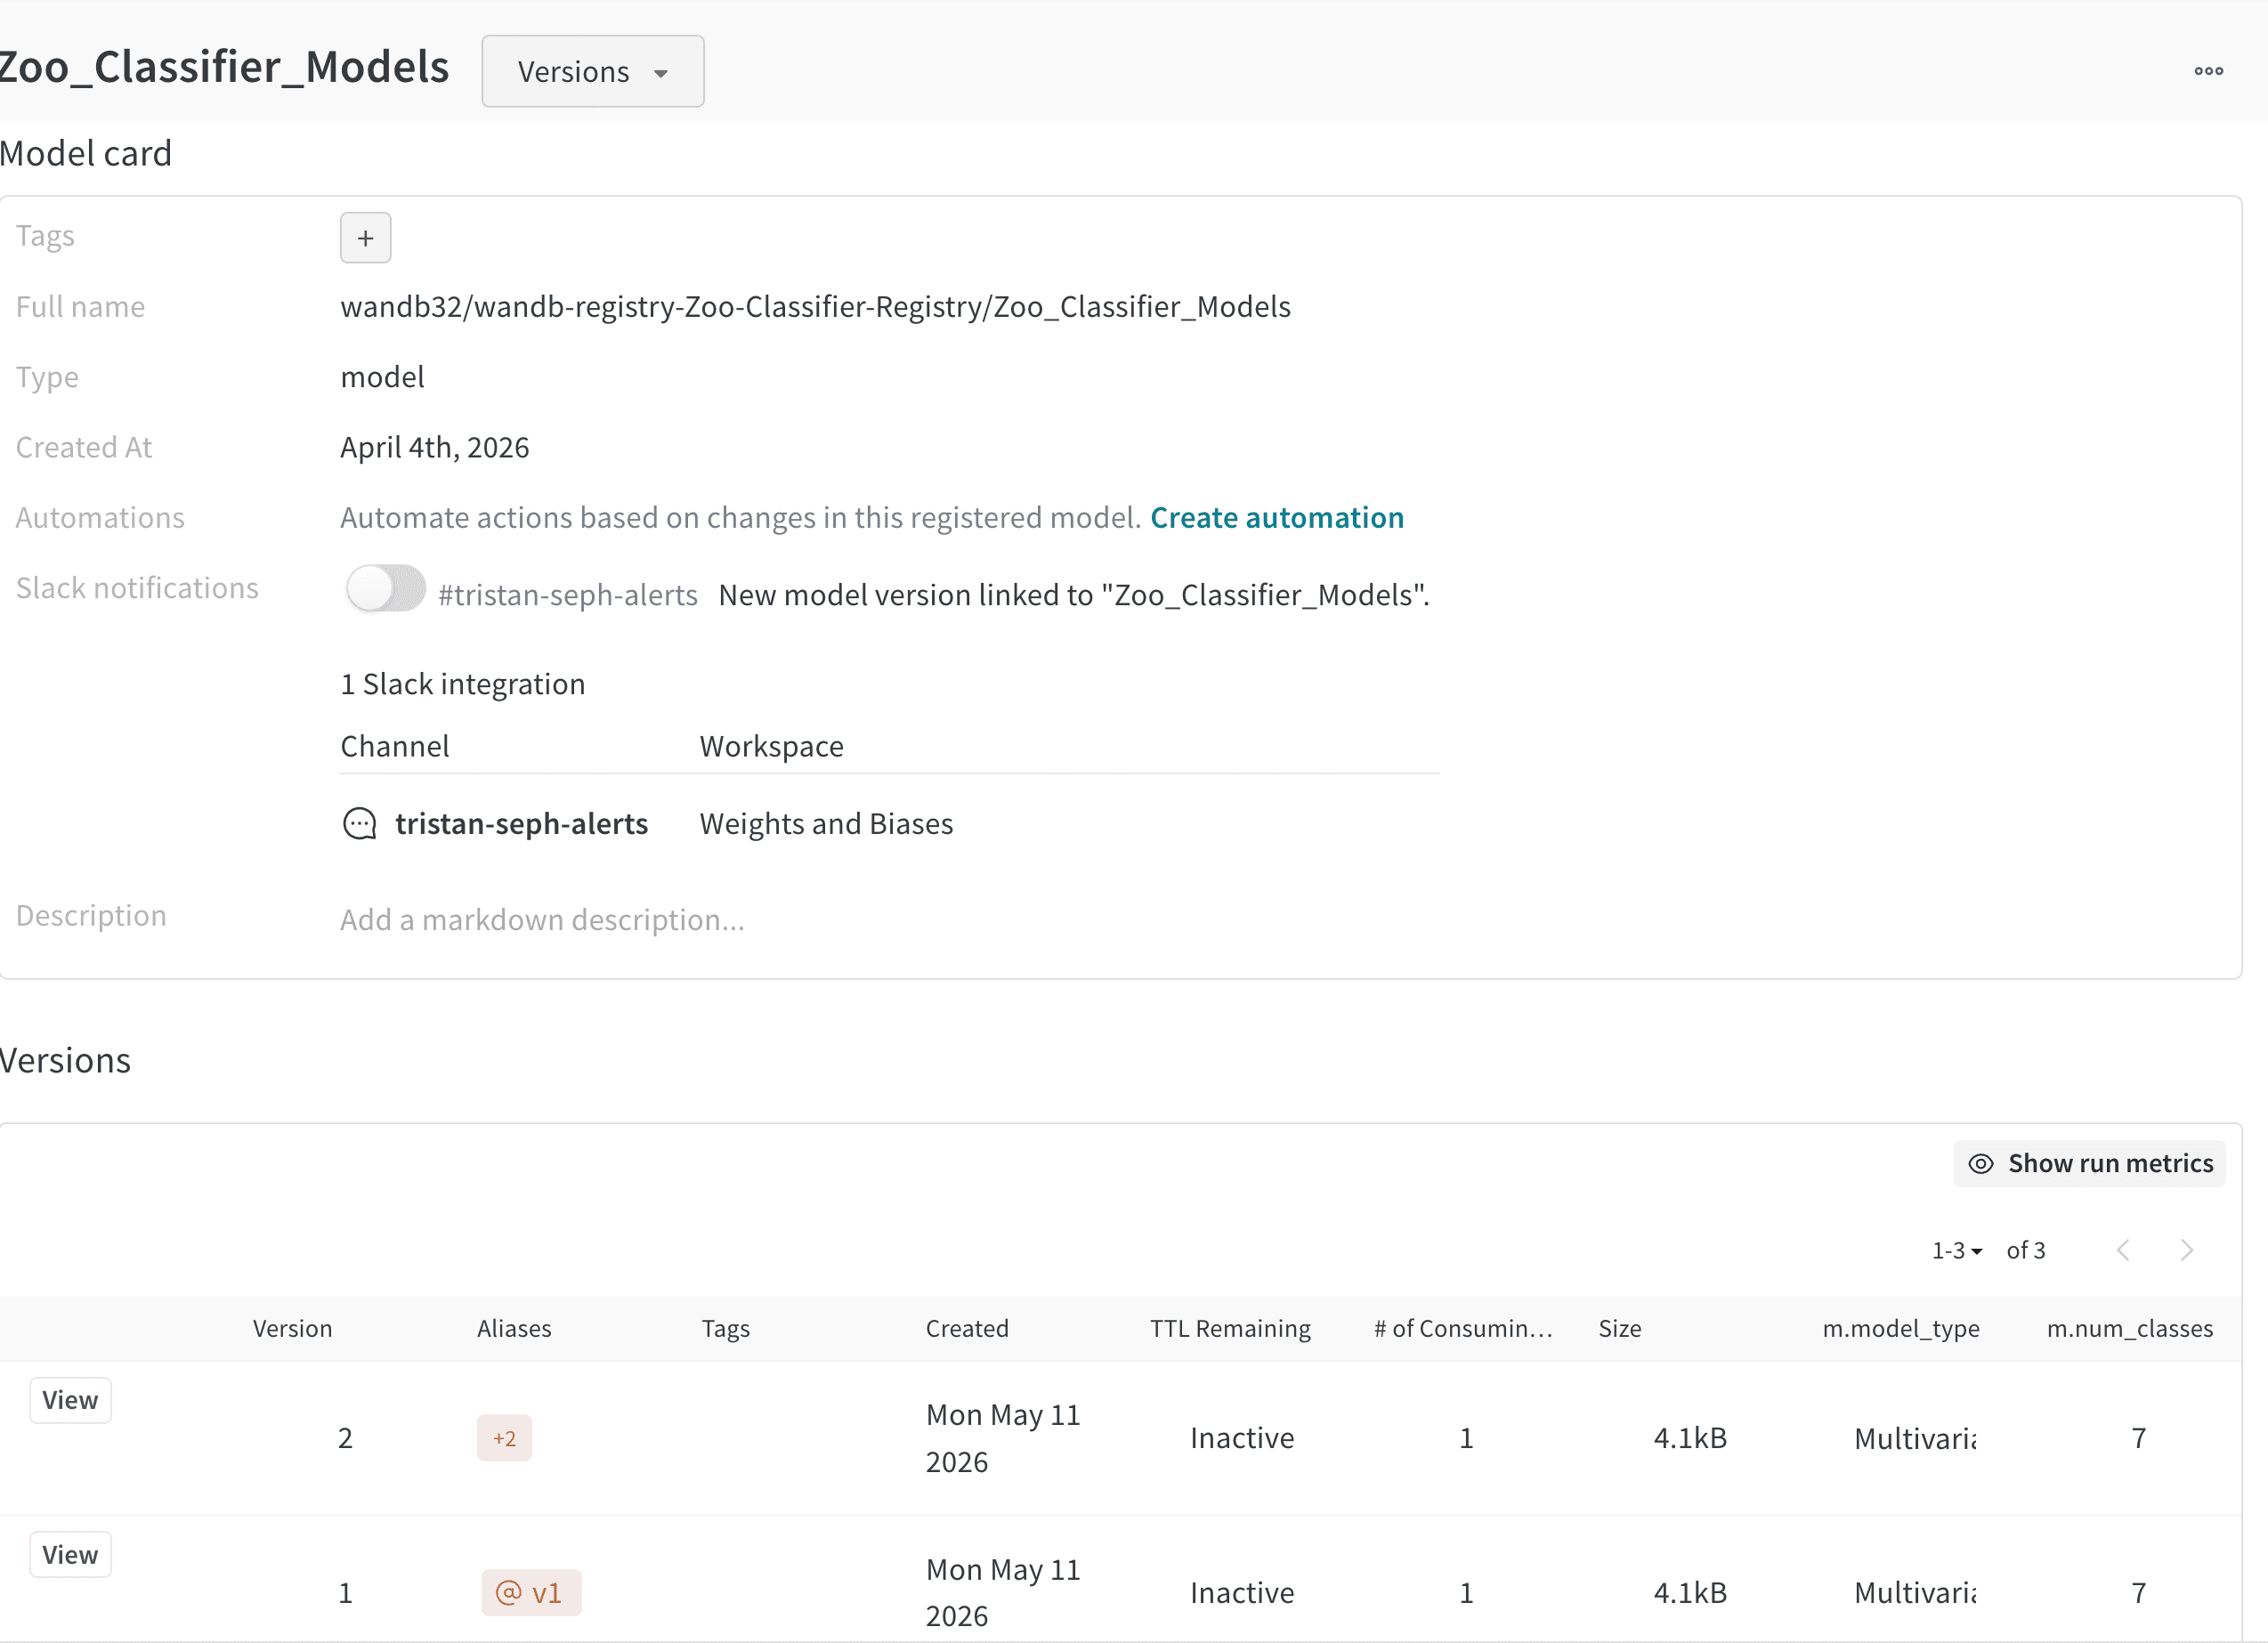Viewport: 2268px width, 1643px height.
Task: Go to next page of versions
Action: 2187,1250
